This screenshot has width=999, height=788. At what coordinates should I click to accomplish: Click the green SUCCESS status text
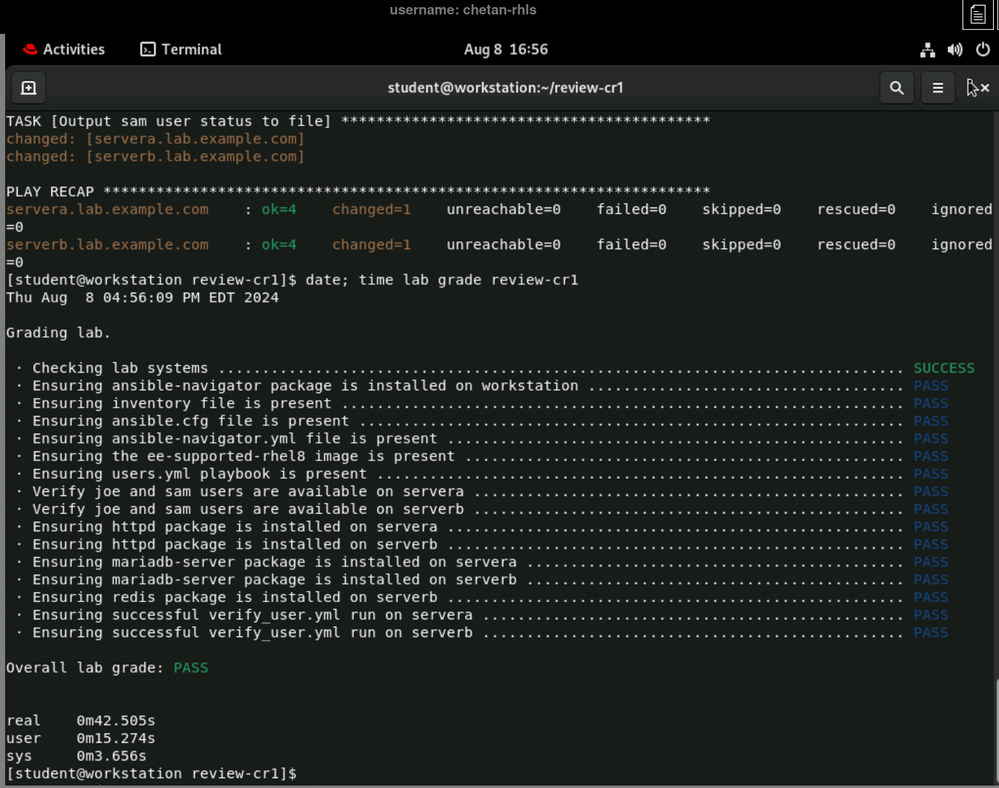(x=943, y=368)
